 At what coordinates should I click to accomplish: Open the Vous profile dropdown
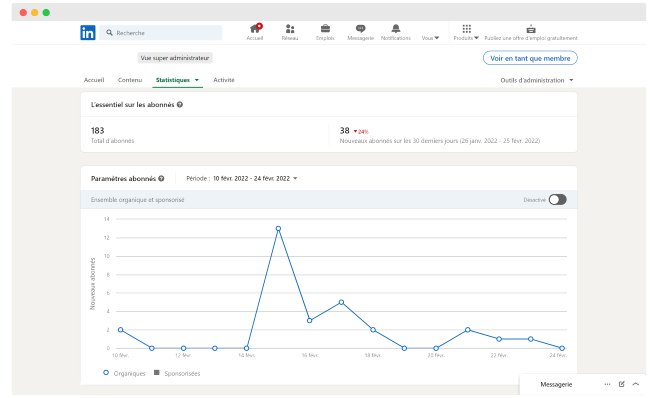pos(430,38)
